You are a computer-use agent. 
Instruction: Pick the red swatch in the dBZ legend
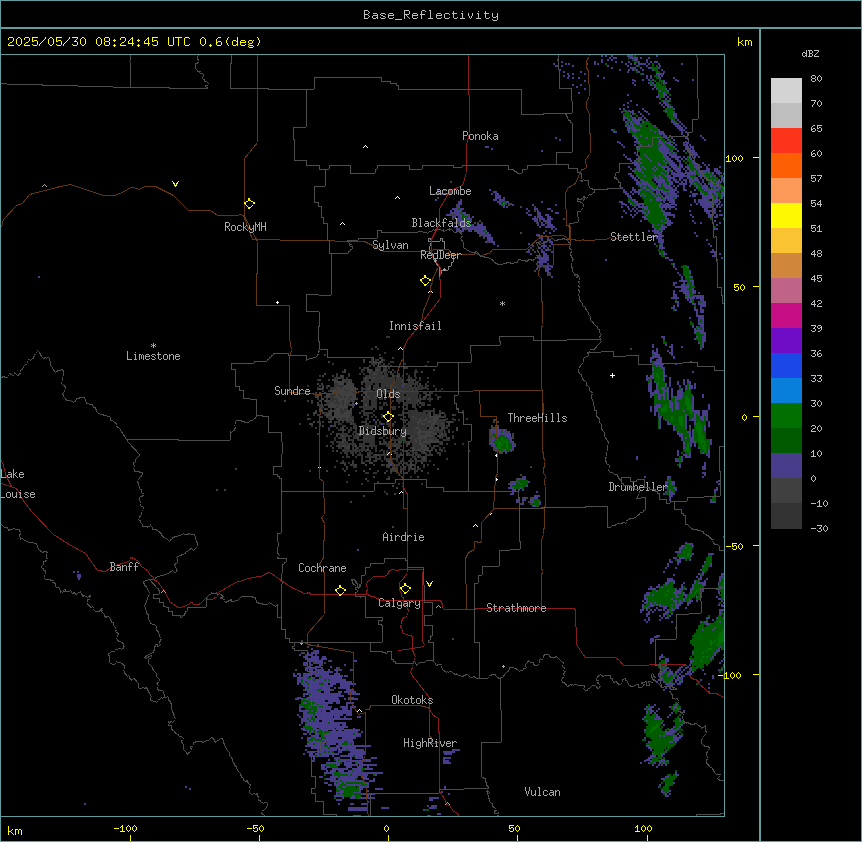click(786, 141)
